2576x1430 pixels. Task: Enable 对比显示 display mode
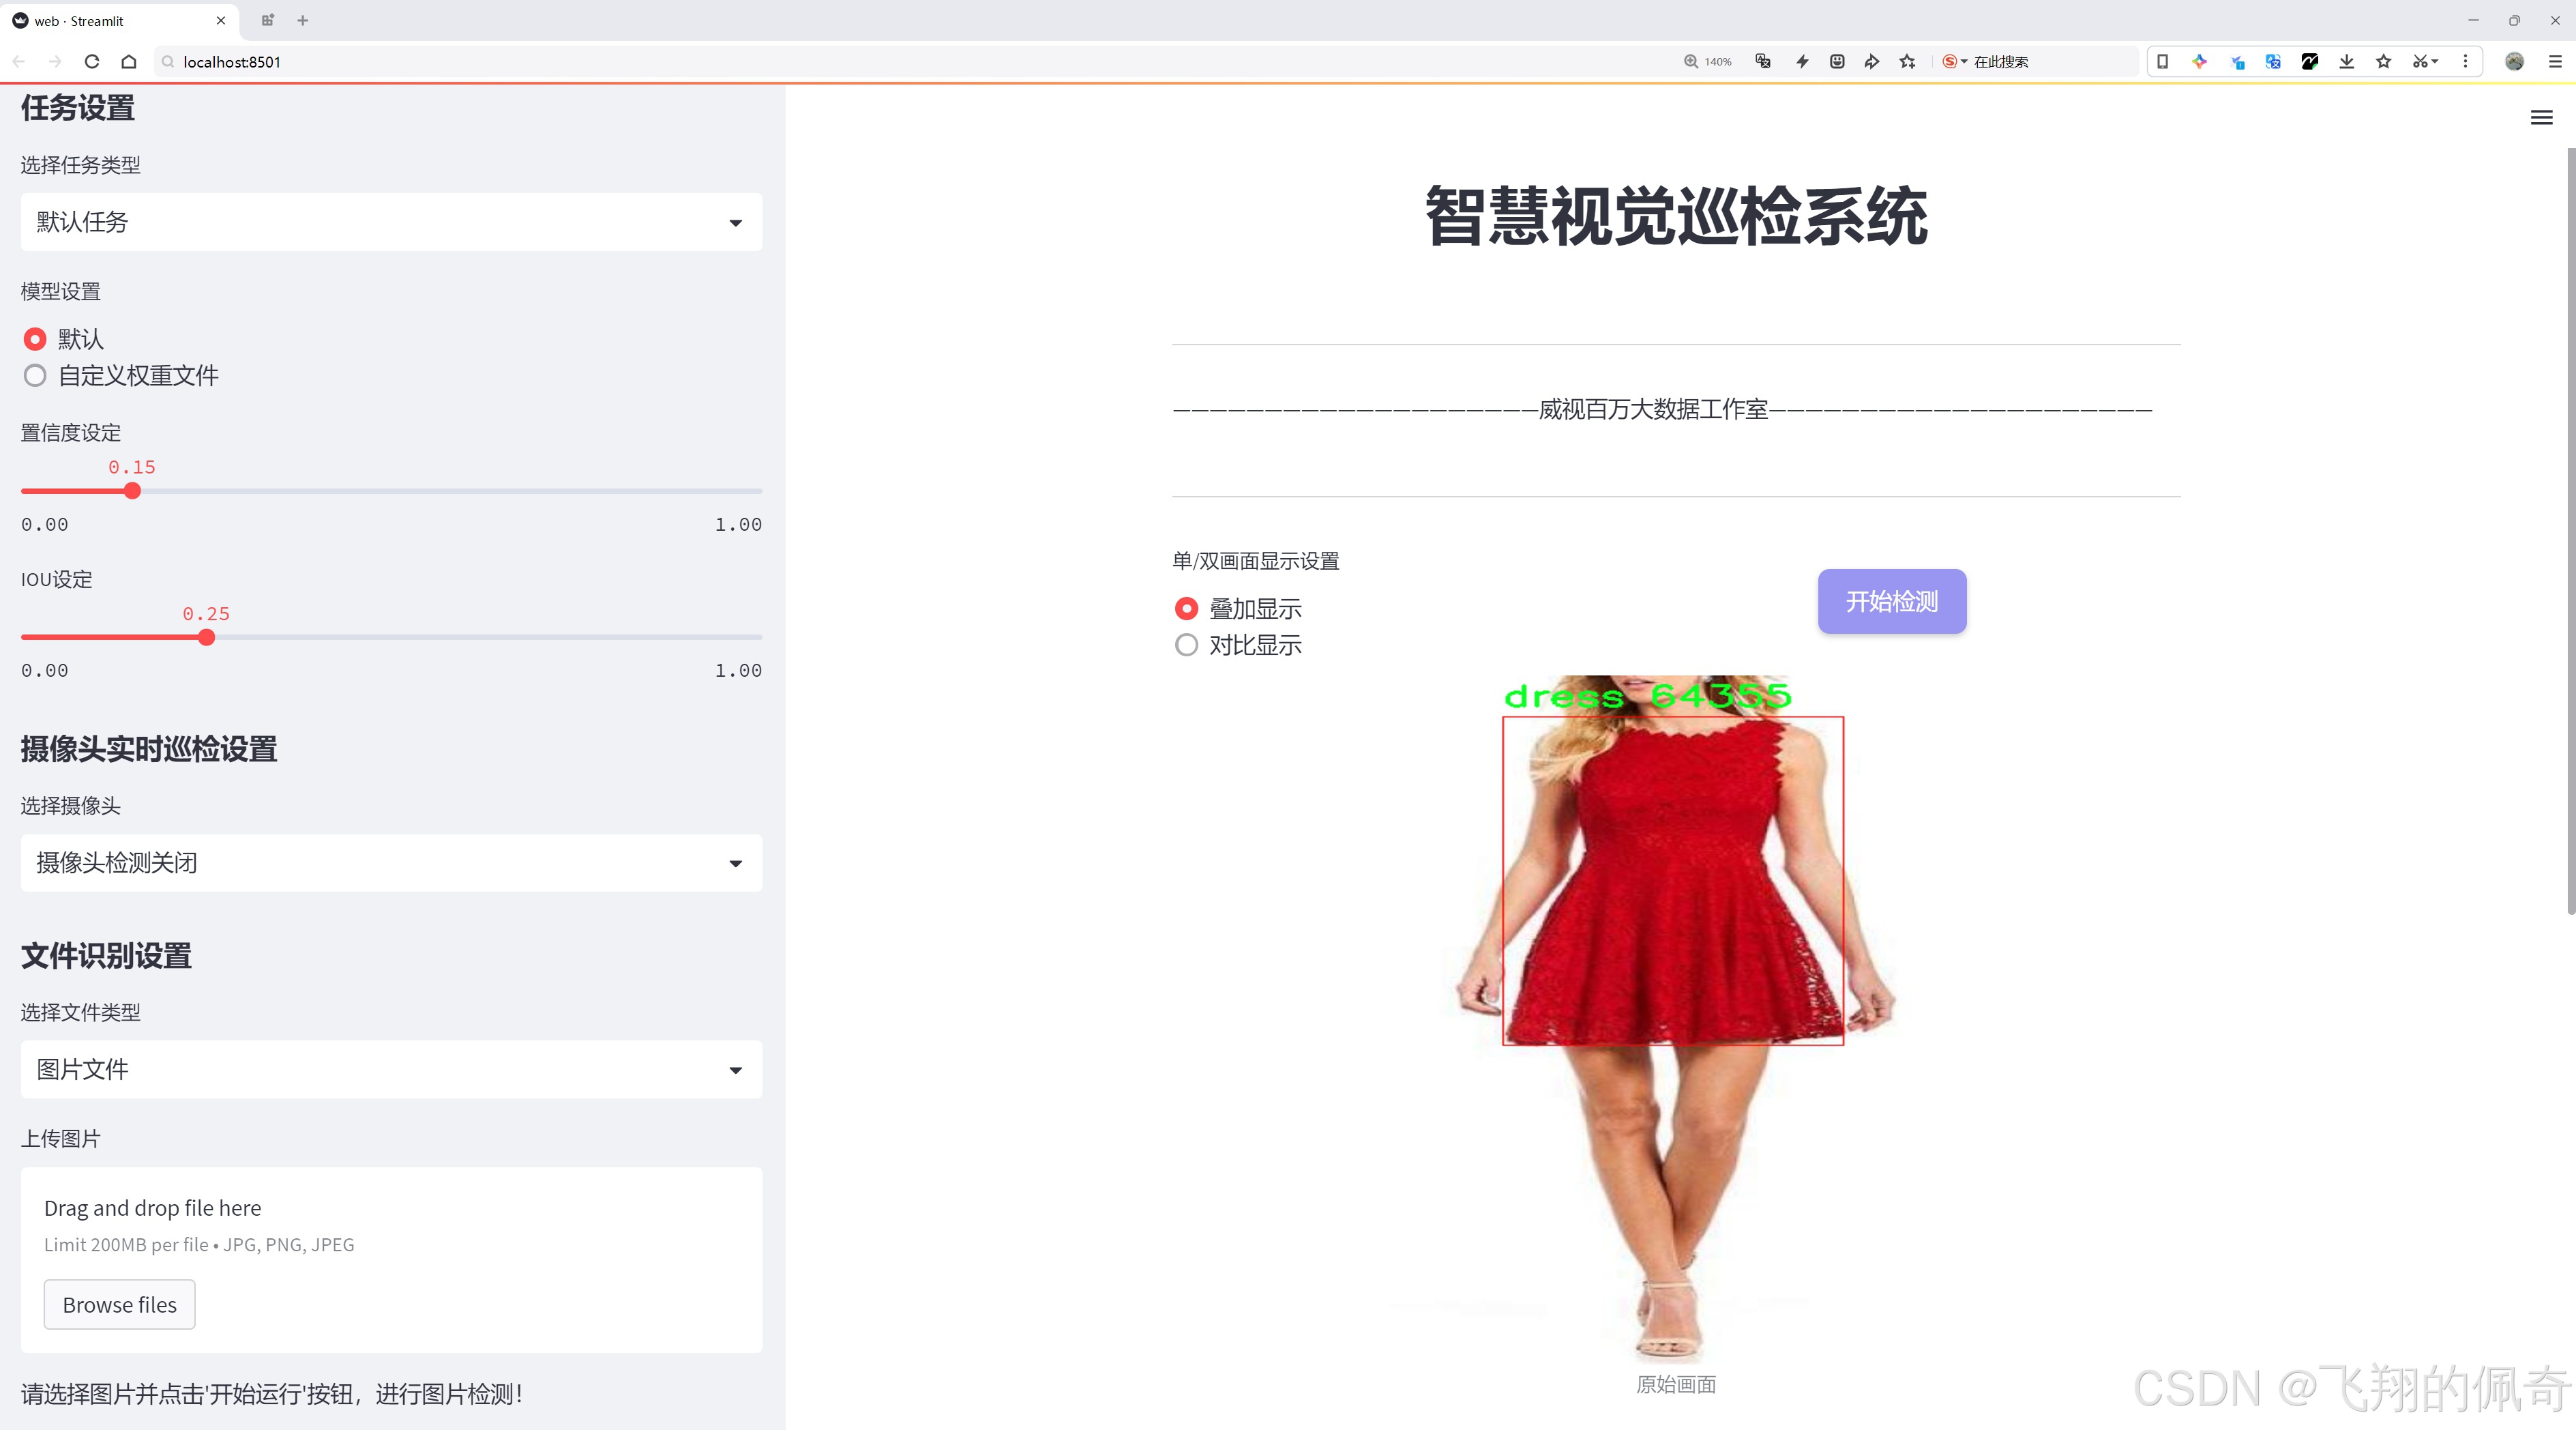click(1186, 645)
